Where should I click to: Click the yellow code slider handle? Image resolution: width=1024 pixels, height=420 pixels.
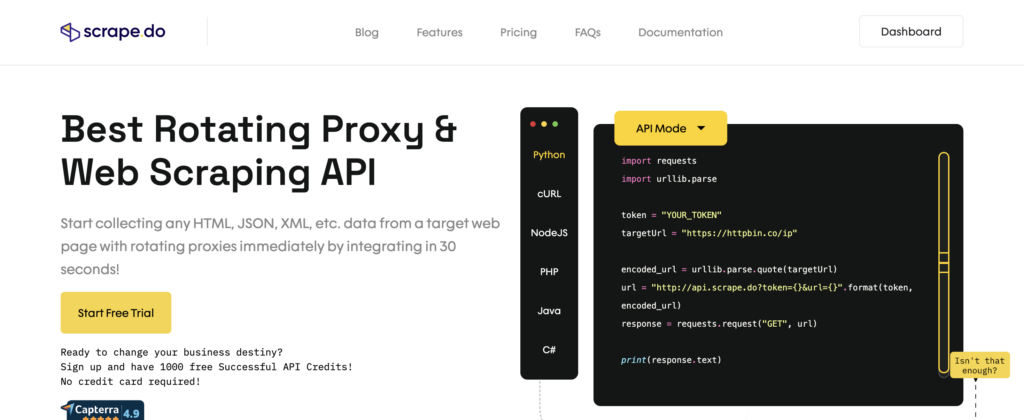943,262
